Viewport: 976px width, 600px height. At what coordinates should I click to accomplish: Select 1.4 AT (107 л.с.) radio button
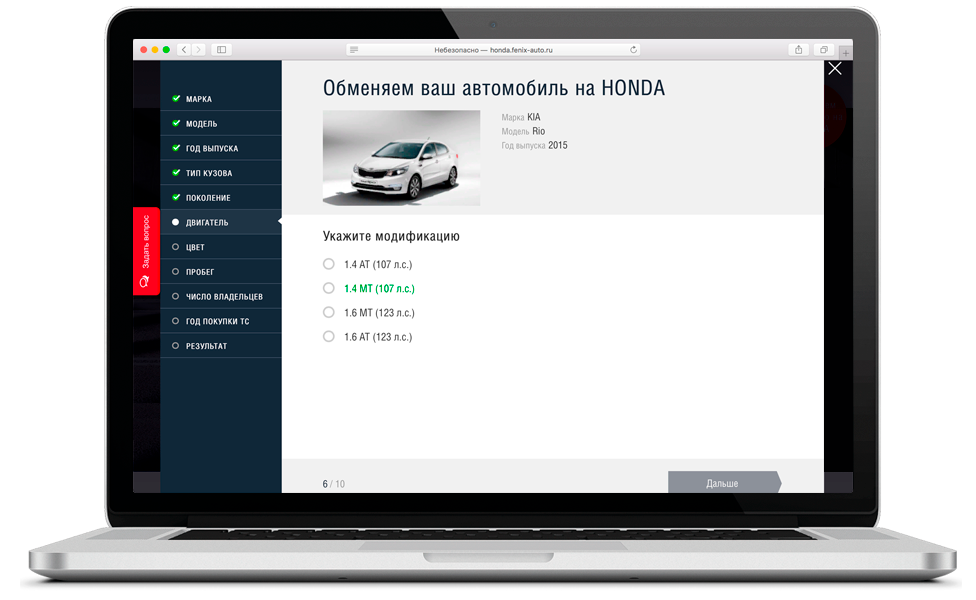pos(329,264)
